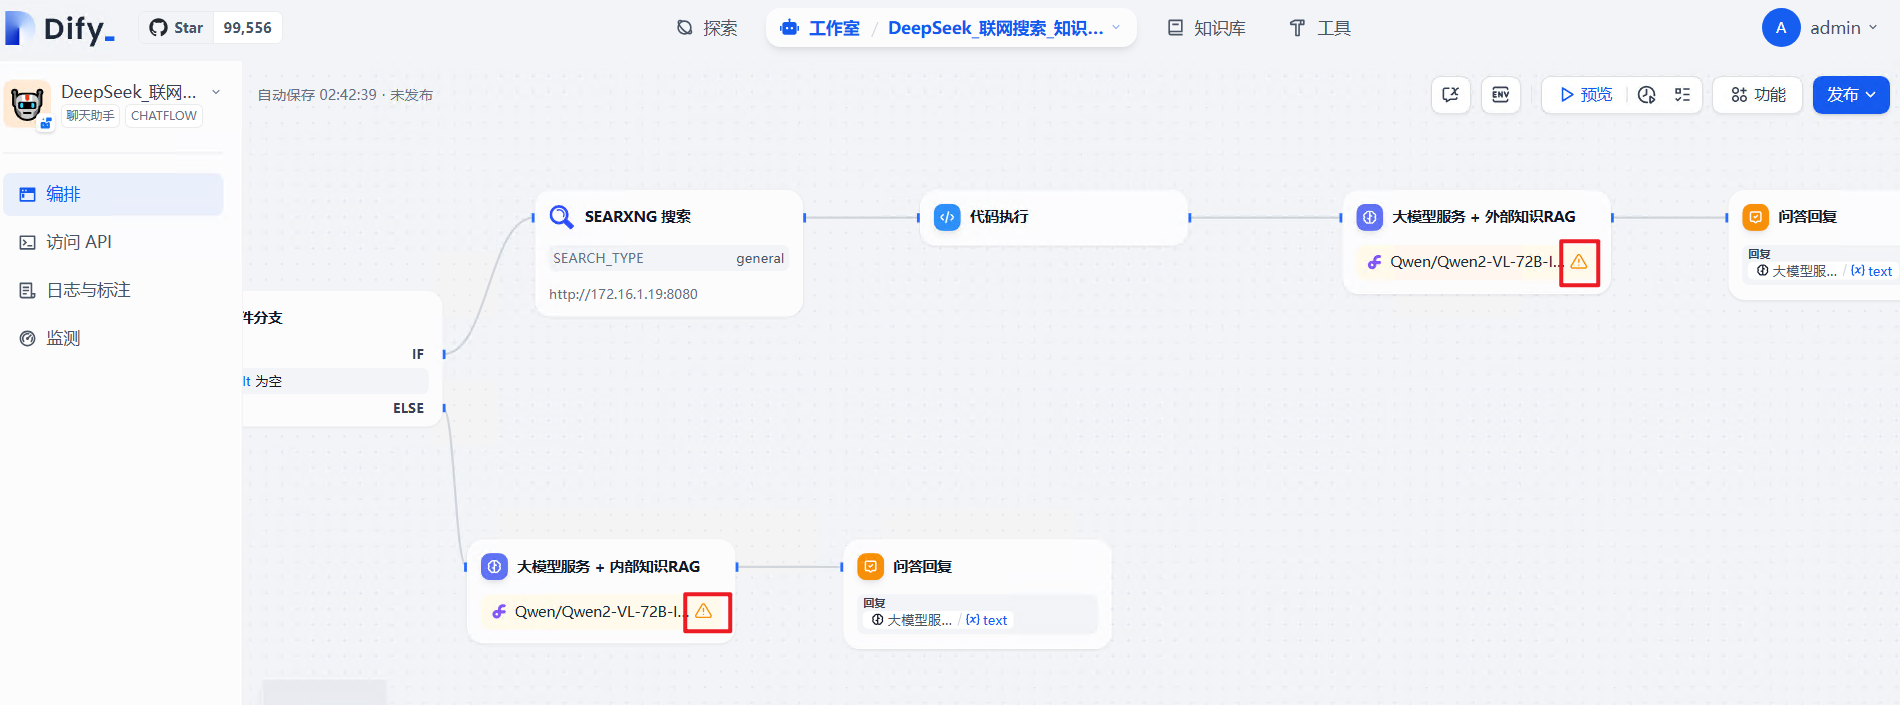Screen dimensions: 1900x705
Task: Click the 编排 sidebar icon
Action: tap(28, 194)
